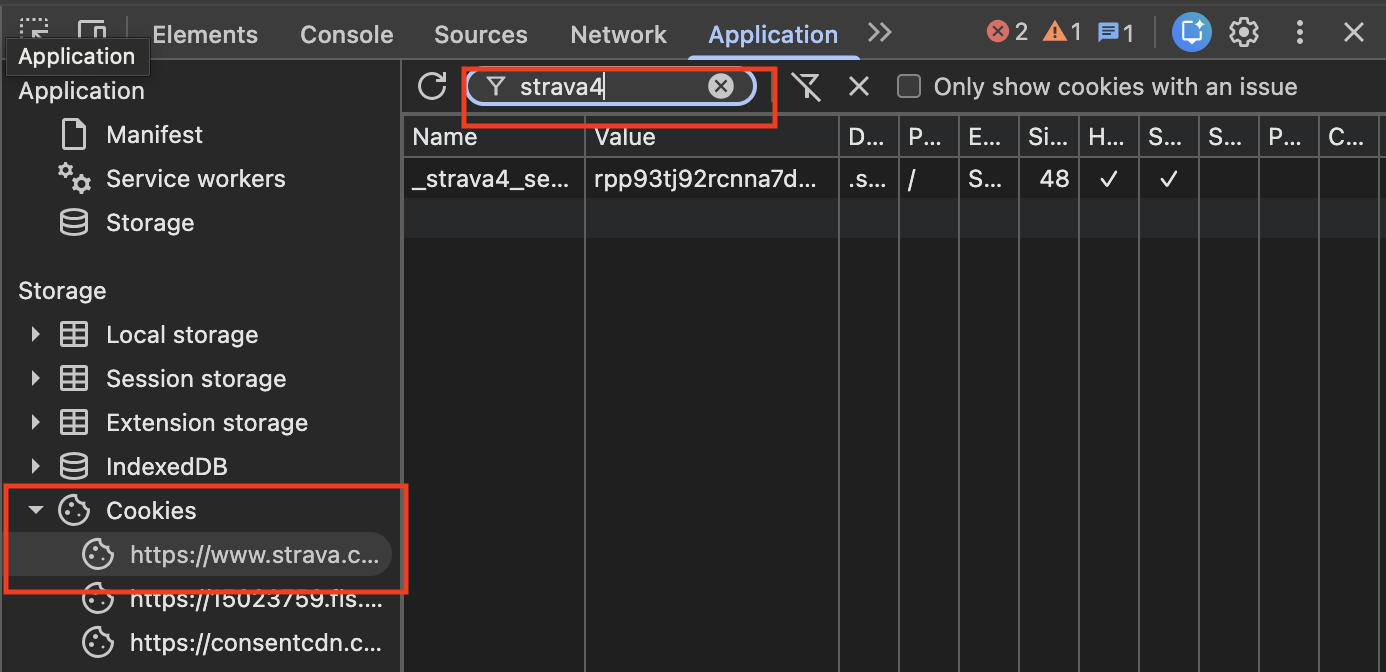1386x672 pixels.
Task: Open Service workers in the sidebar
Action: point(196,179)
